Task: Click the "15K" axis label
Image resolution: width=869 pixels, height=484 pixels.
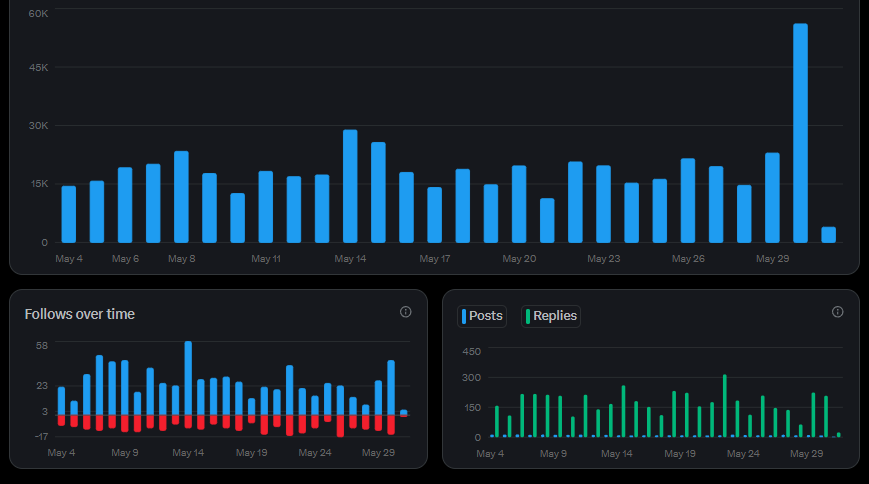Action: 39,184
